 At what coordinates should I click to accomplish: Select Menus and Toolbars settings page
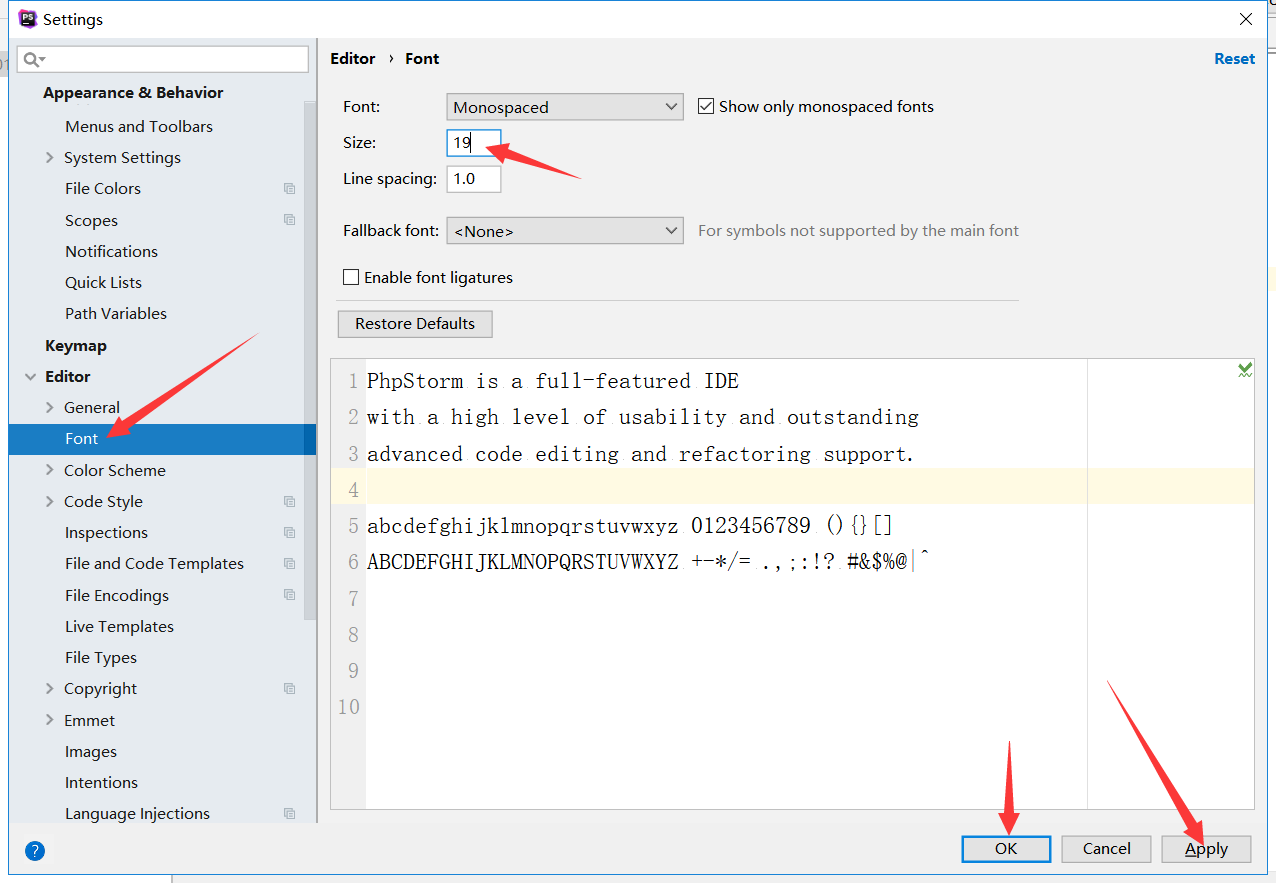(x=139, y=126)
